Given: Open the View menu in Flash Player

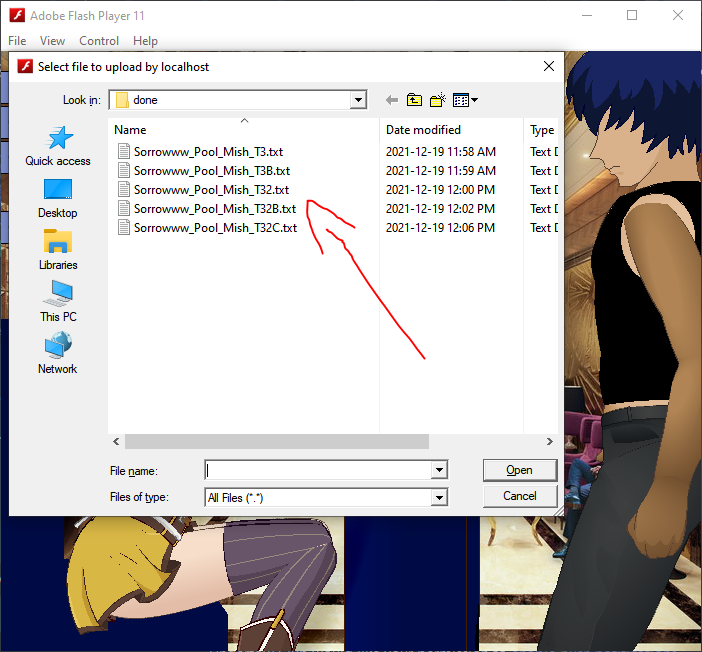Looking at the screenshot, I should coord(52,41).
